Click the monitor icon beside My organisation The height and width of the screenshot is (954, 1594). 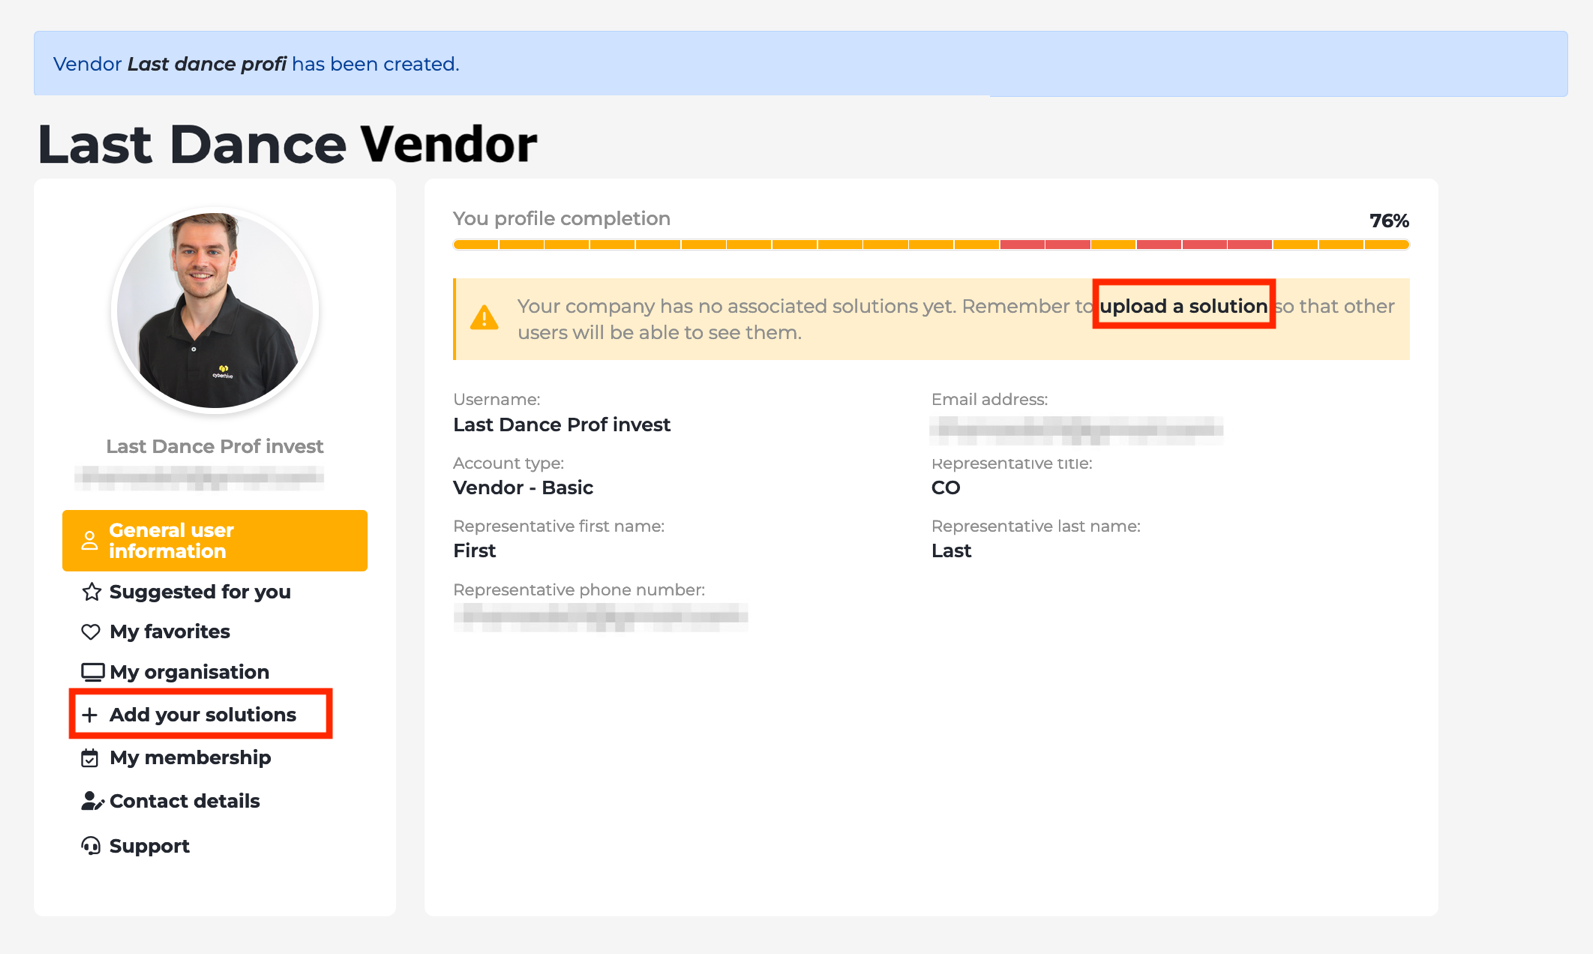[x=92, y=672]
